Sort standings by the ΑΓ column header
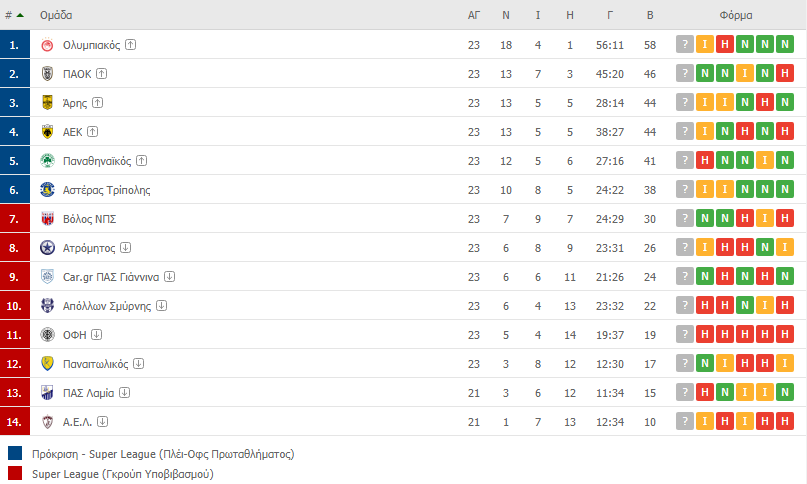Screen dimensions: 807x484 tap(473, 15)
